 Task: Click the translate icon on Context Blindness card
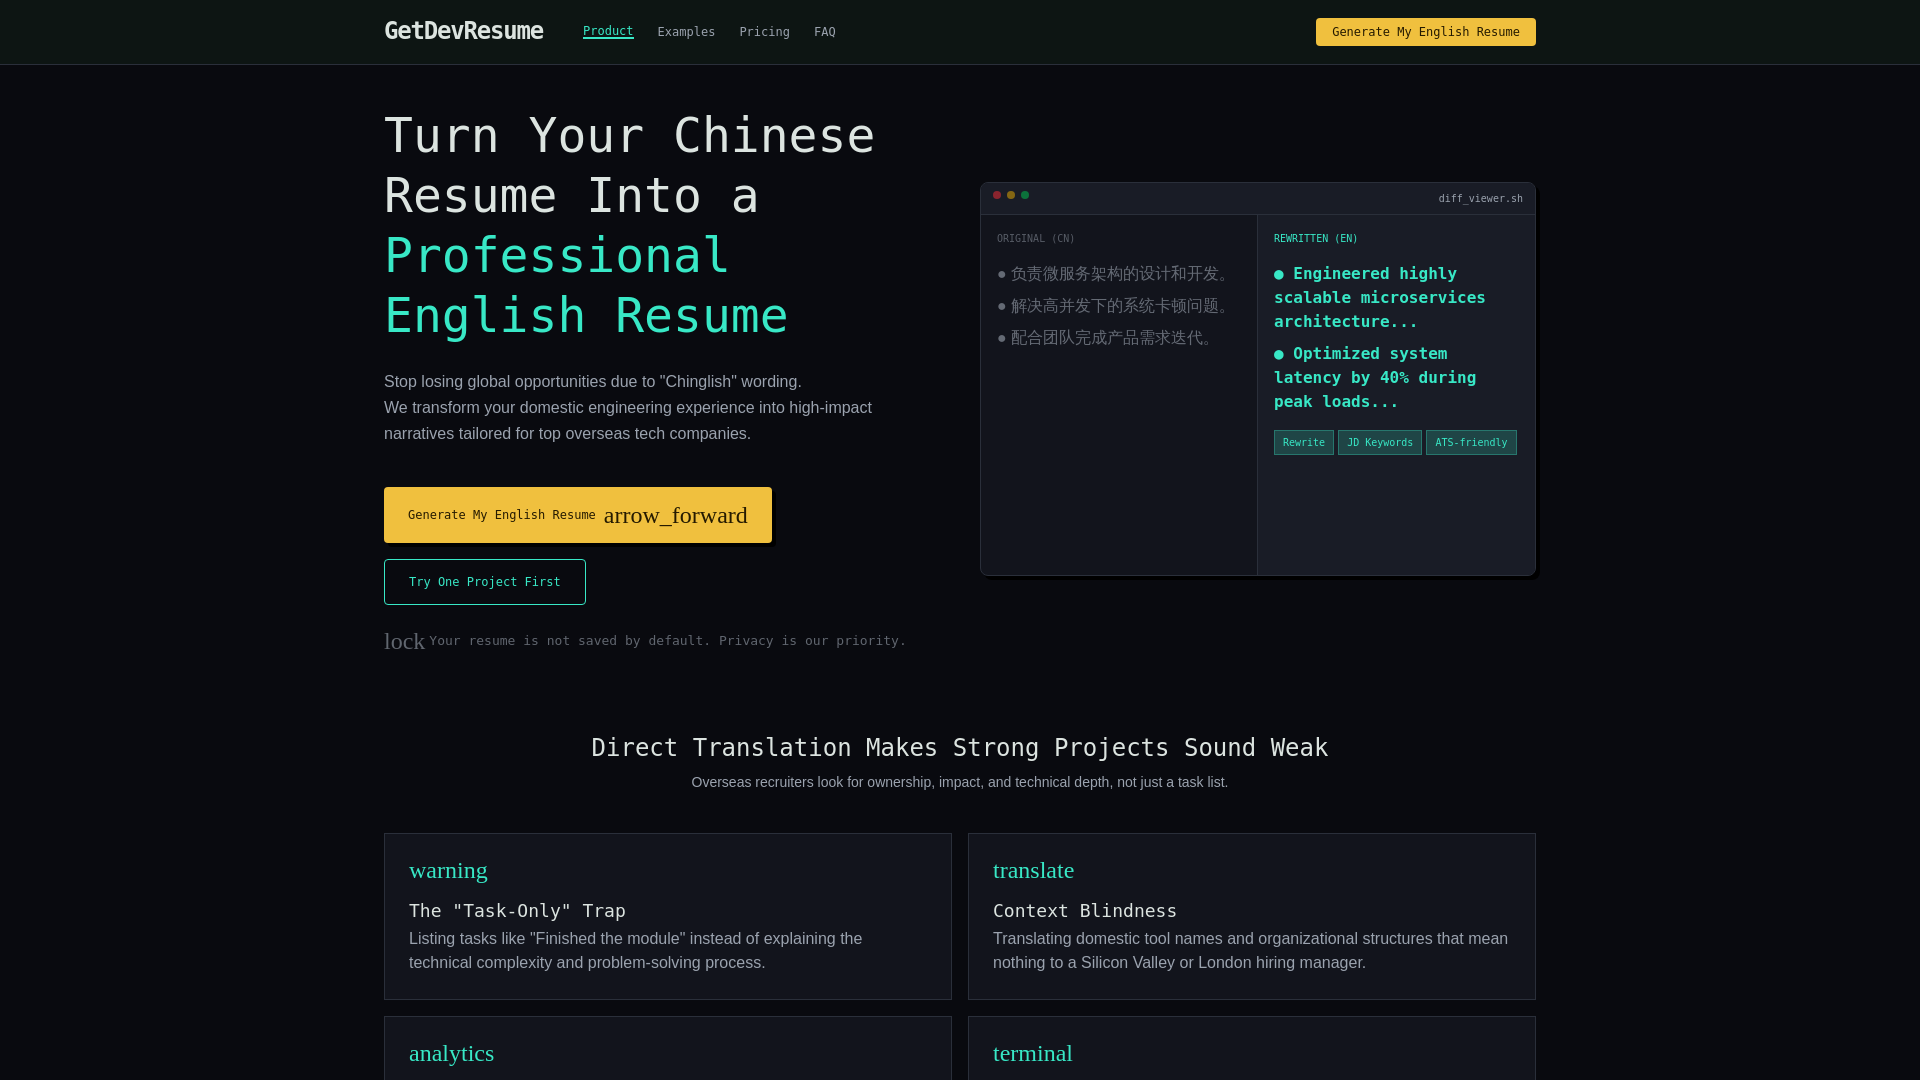[x=1033, y=870]
